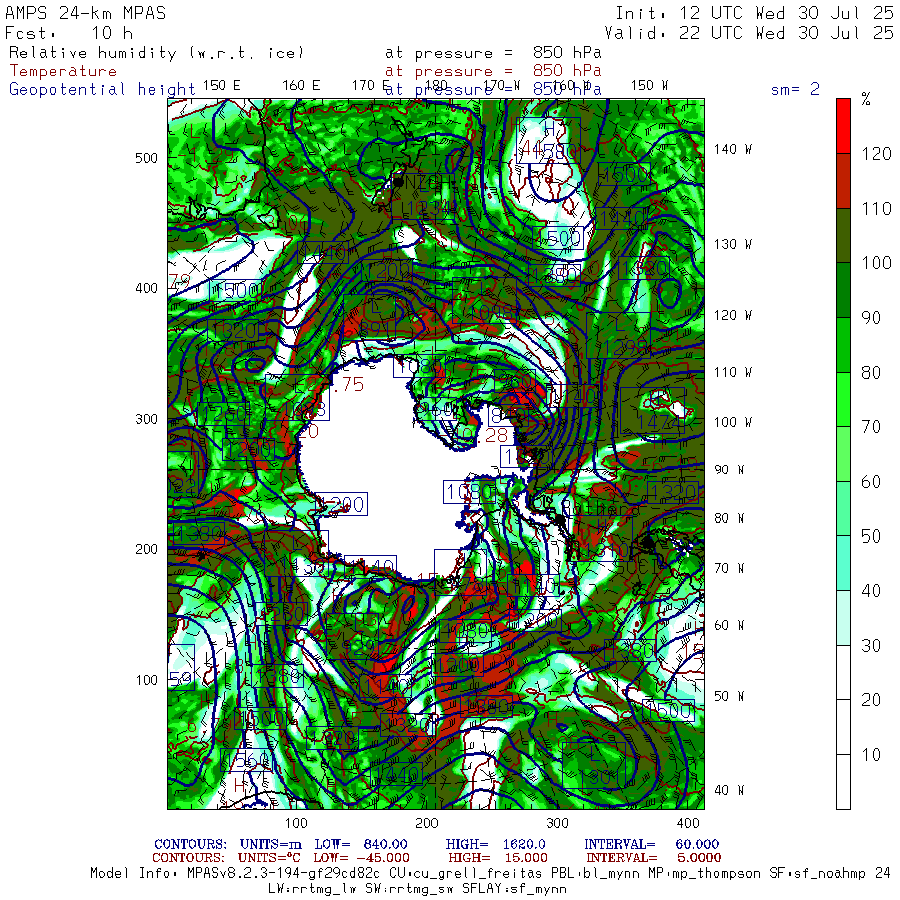Screen dimensions: 900x900
Task: Click the "Init: 12 UTC Wed 30 Jul 25" line
Action: tap(754, 13)
